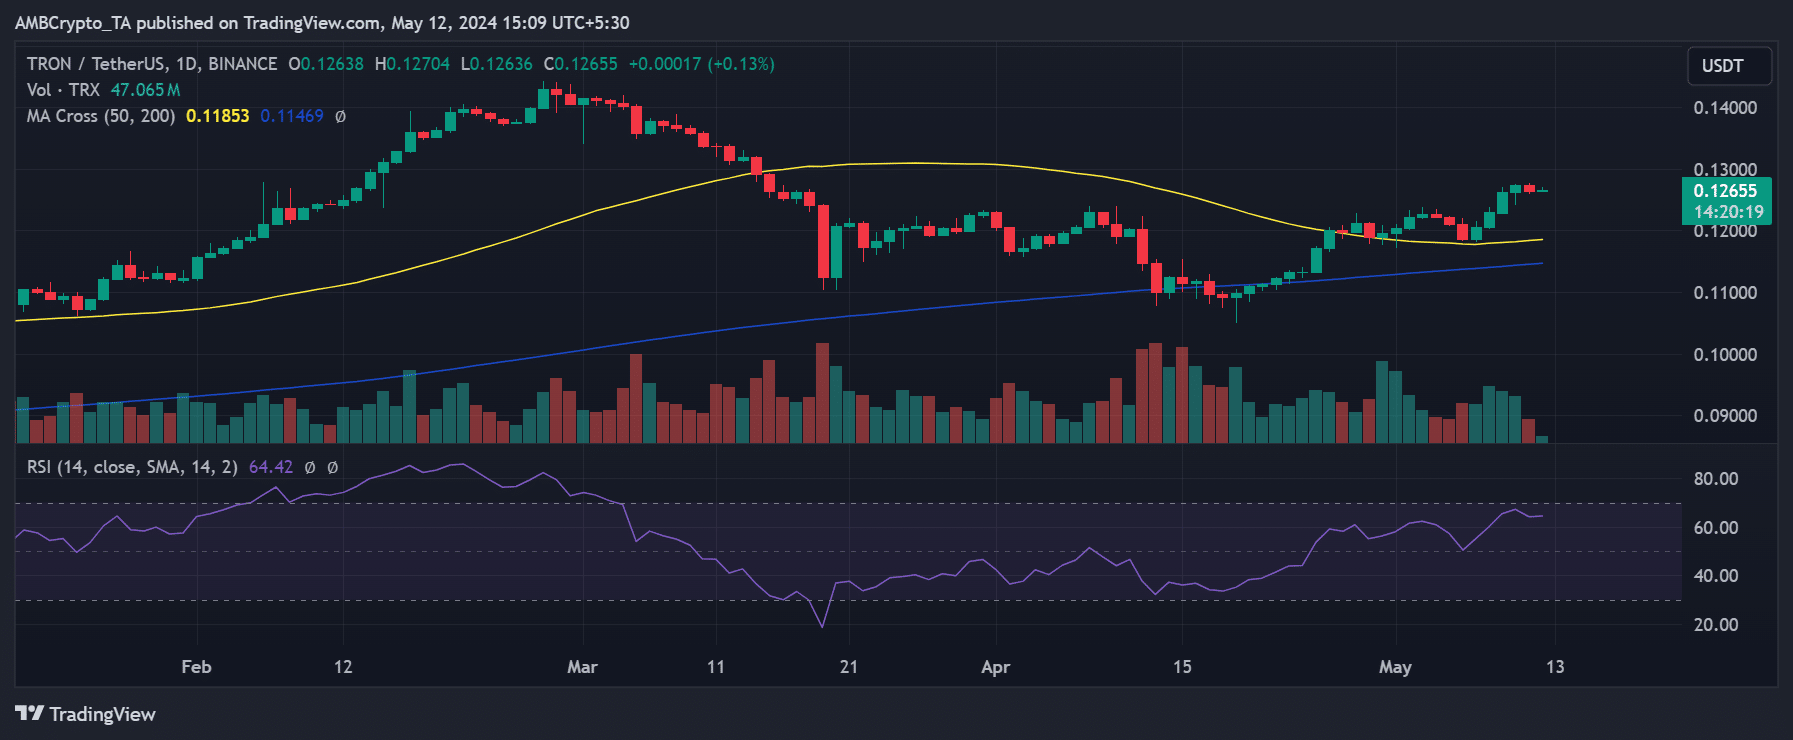The width and height of the screenshot is (1793, 740).
Task: Click the Vol · TRX indicator label
Action: coord(63,90)
